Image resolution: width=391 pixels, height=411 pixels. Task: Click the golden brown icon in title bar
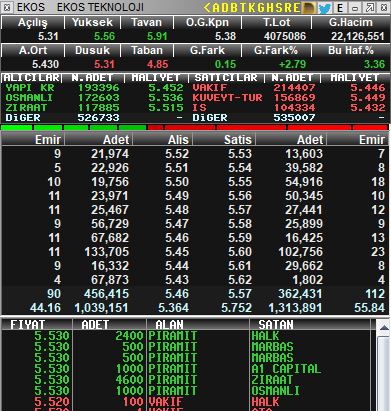tap(309, 7)
